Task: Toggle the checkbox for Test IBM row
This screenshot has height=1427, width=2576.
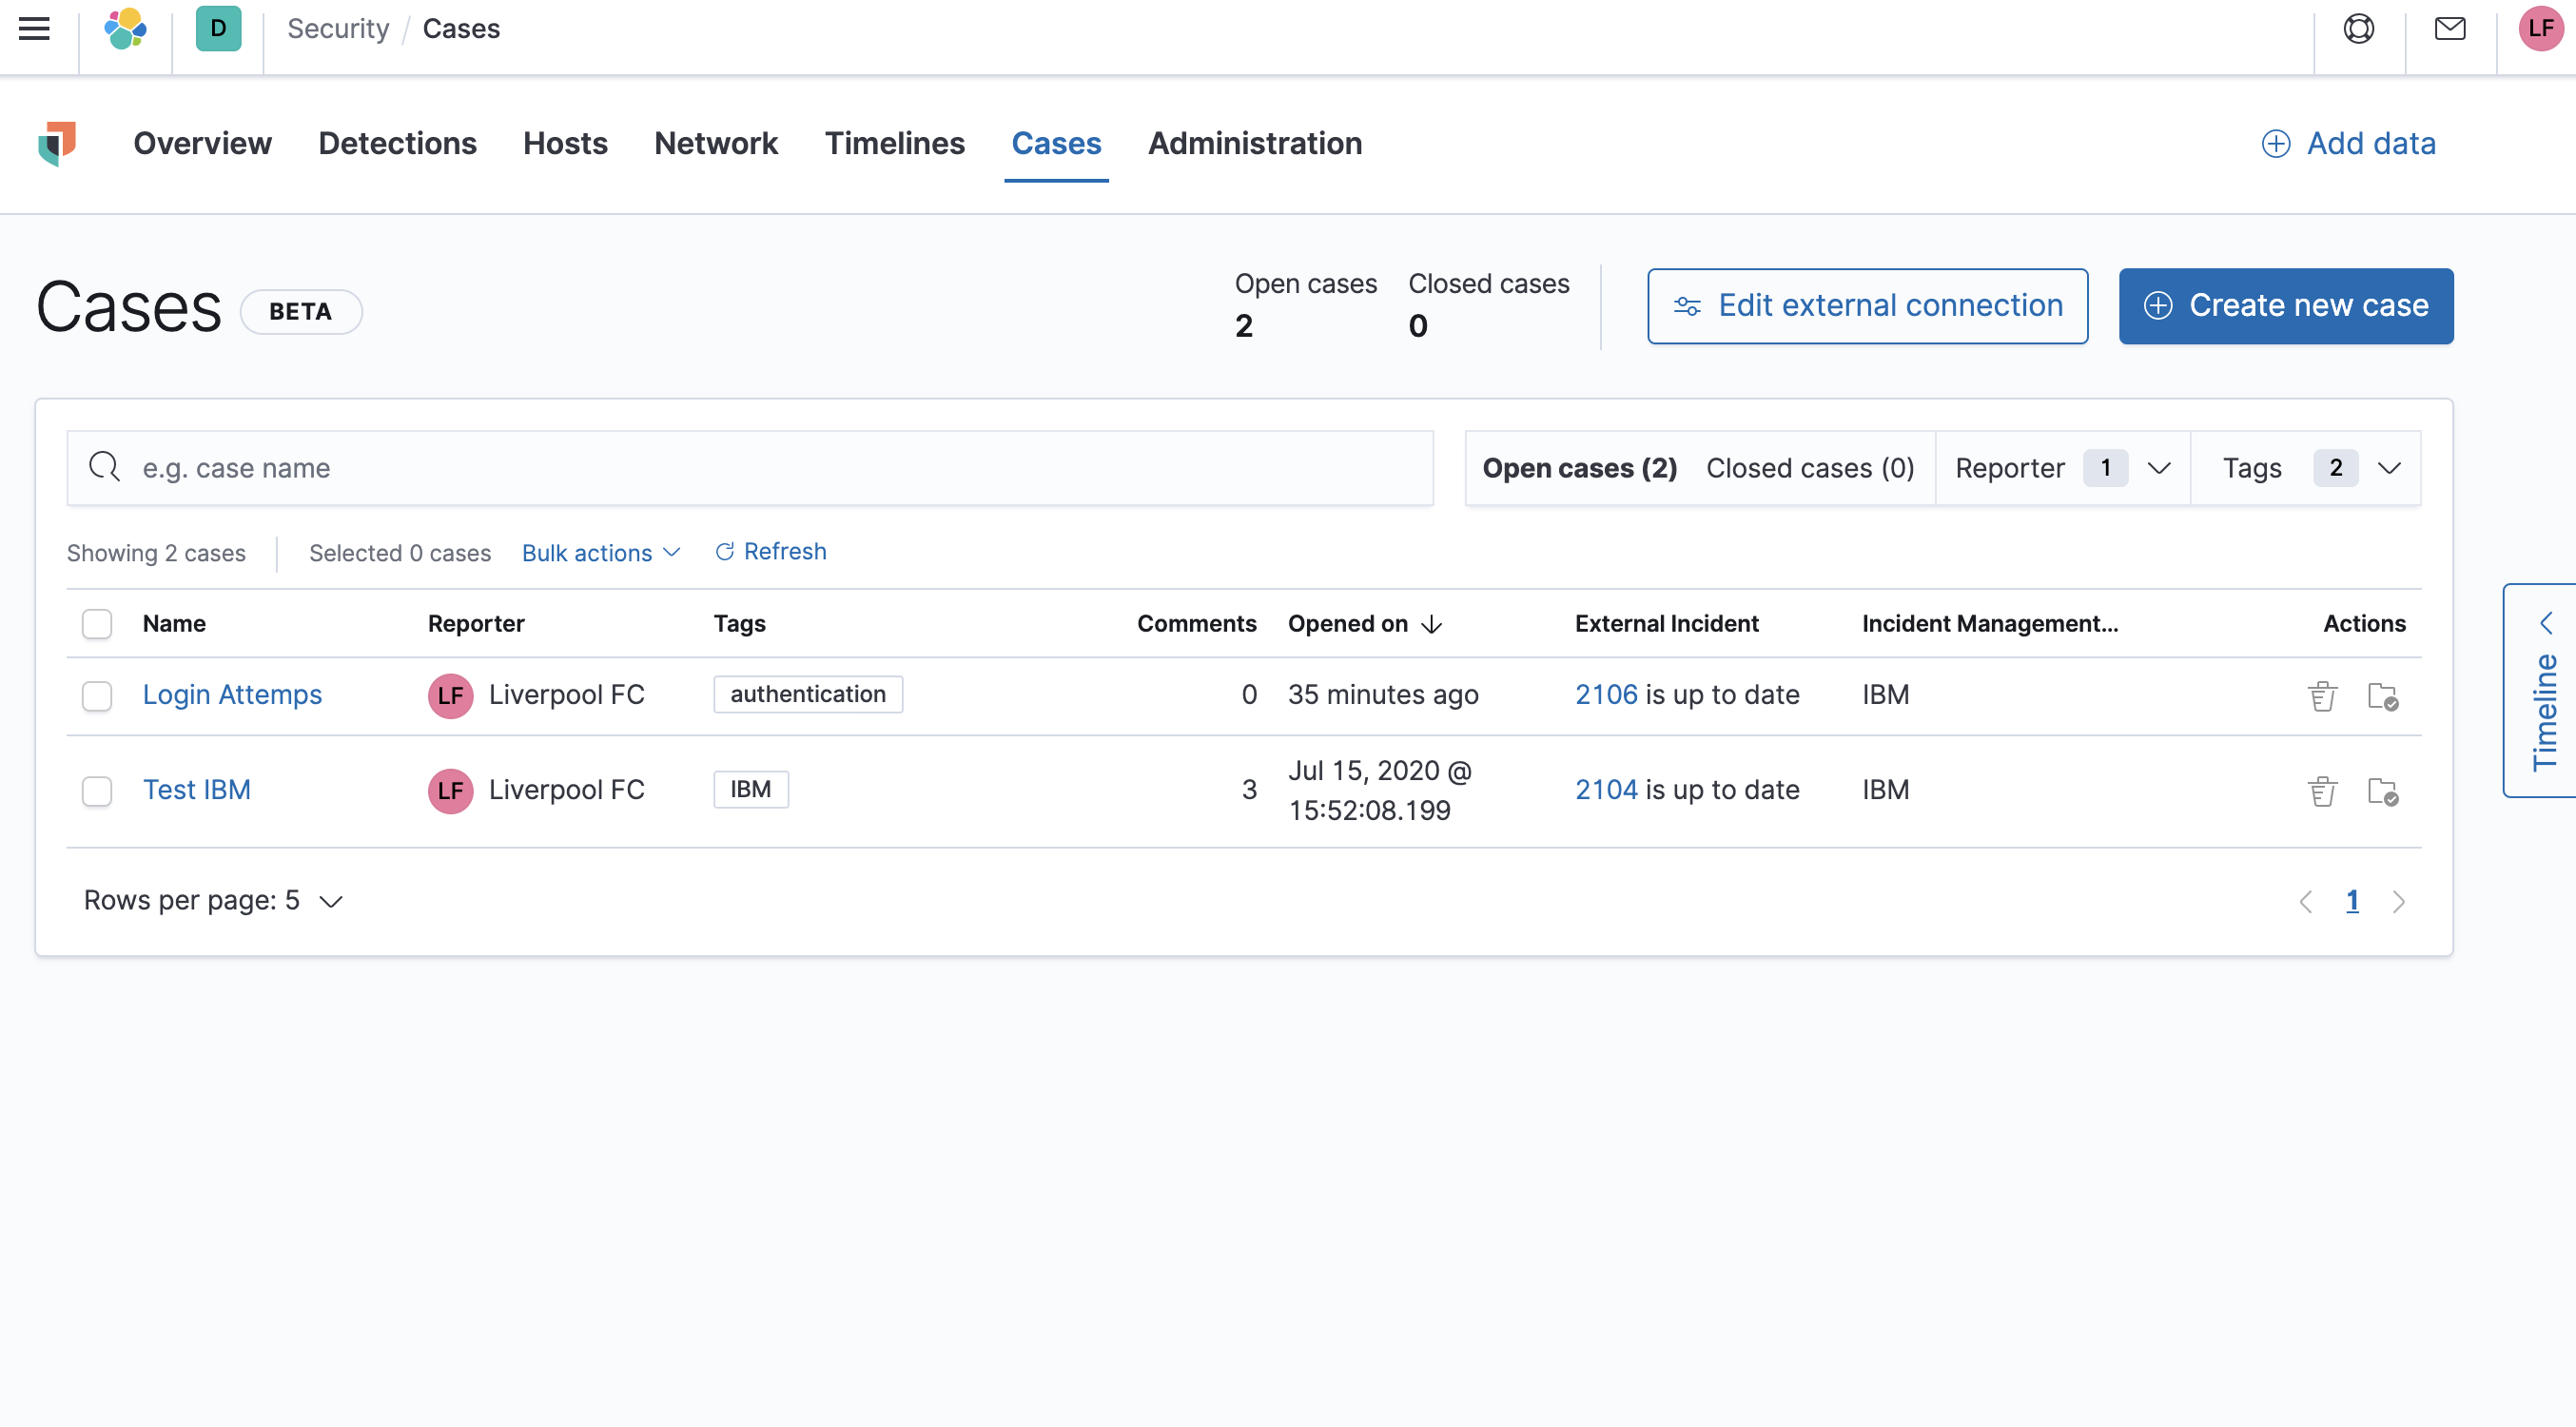Action: point(97,789)
